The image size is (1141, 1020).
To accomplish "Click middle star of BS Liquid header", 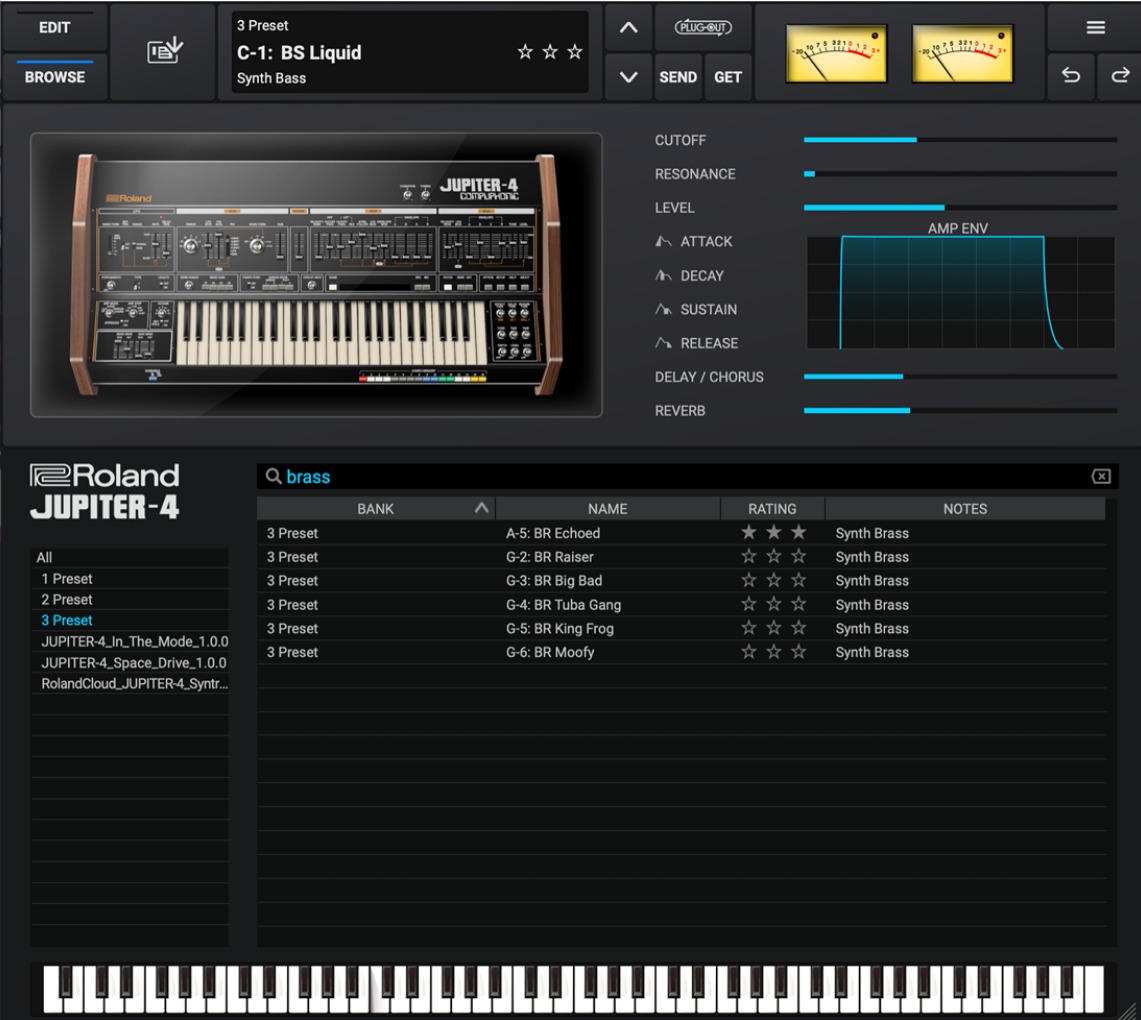I will click(x=550, y=52).
